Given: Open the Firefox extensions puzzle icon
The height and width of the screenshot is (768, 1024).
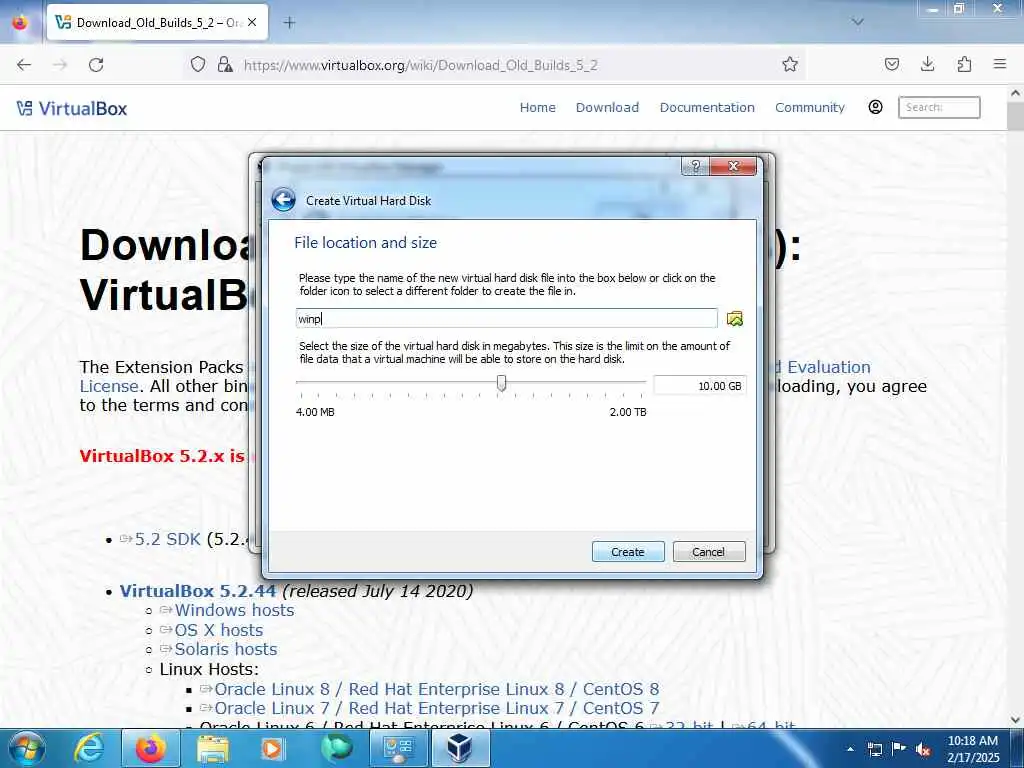Looking at the screenshot, I should [964, 64].
